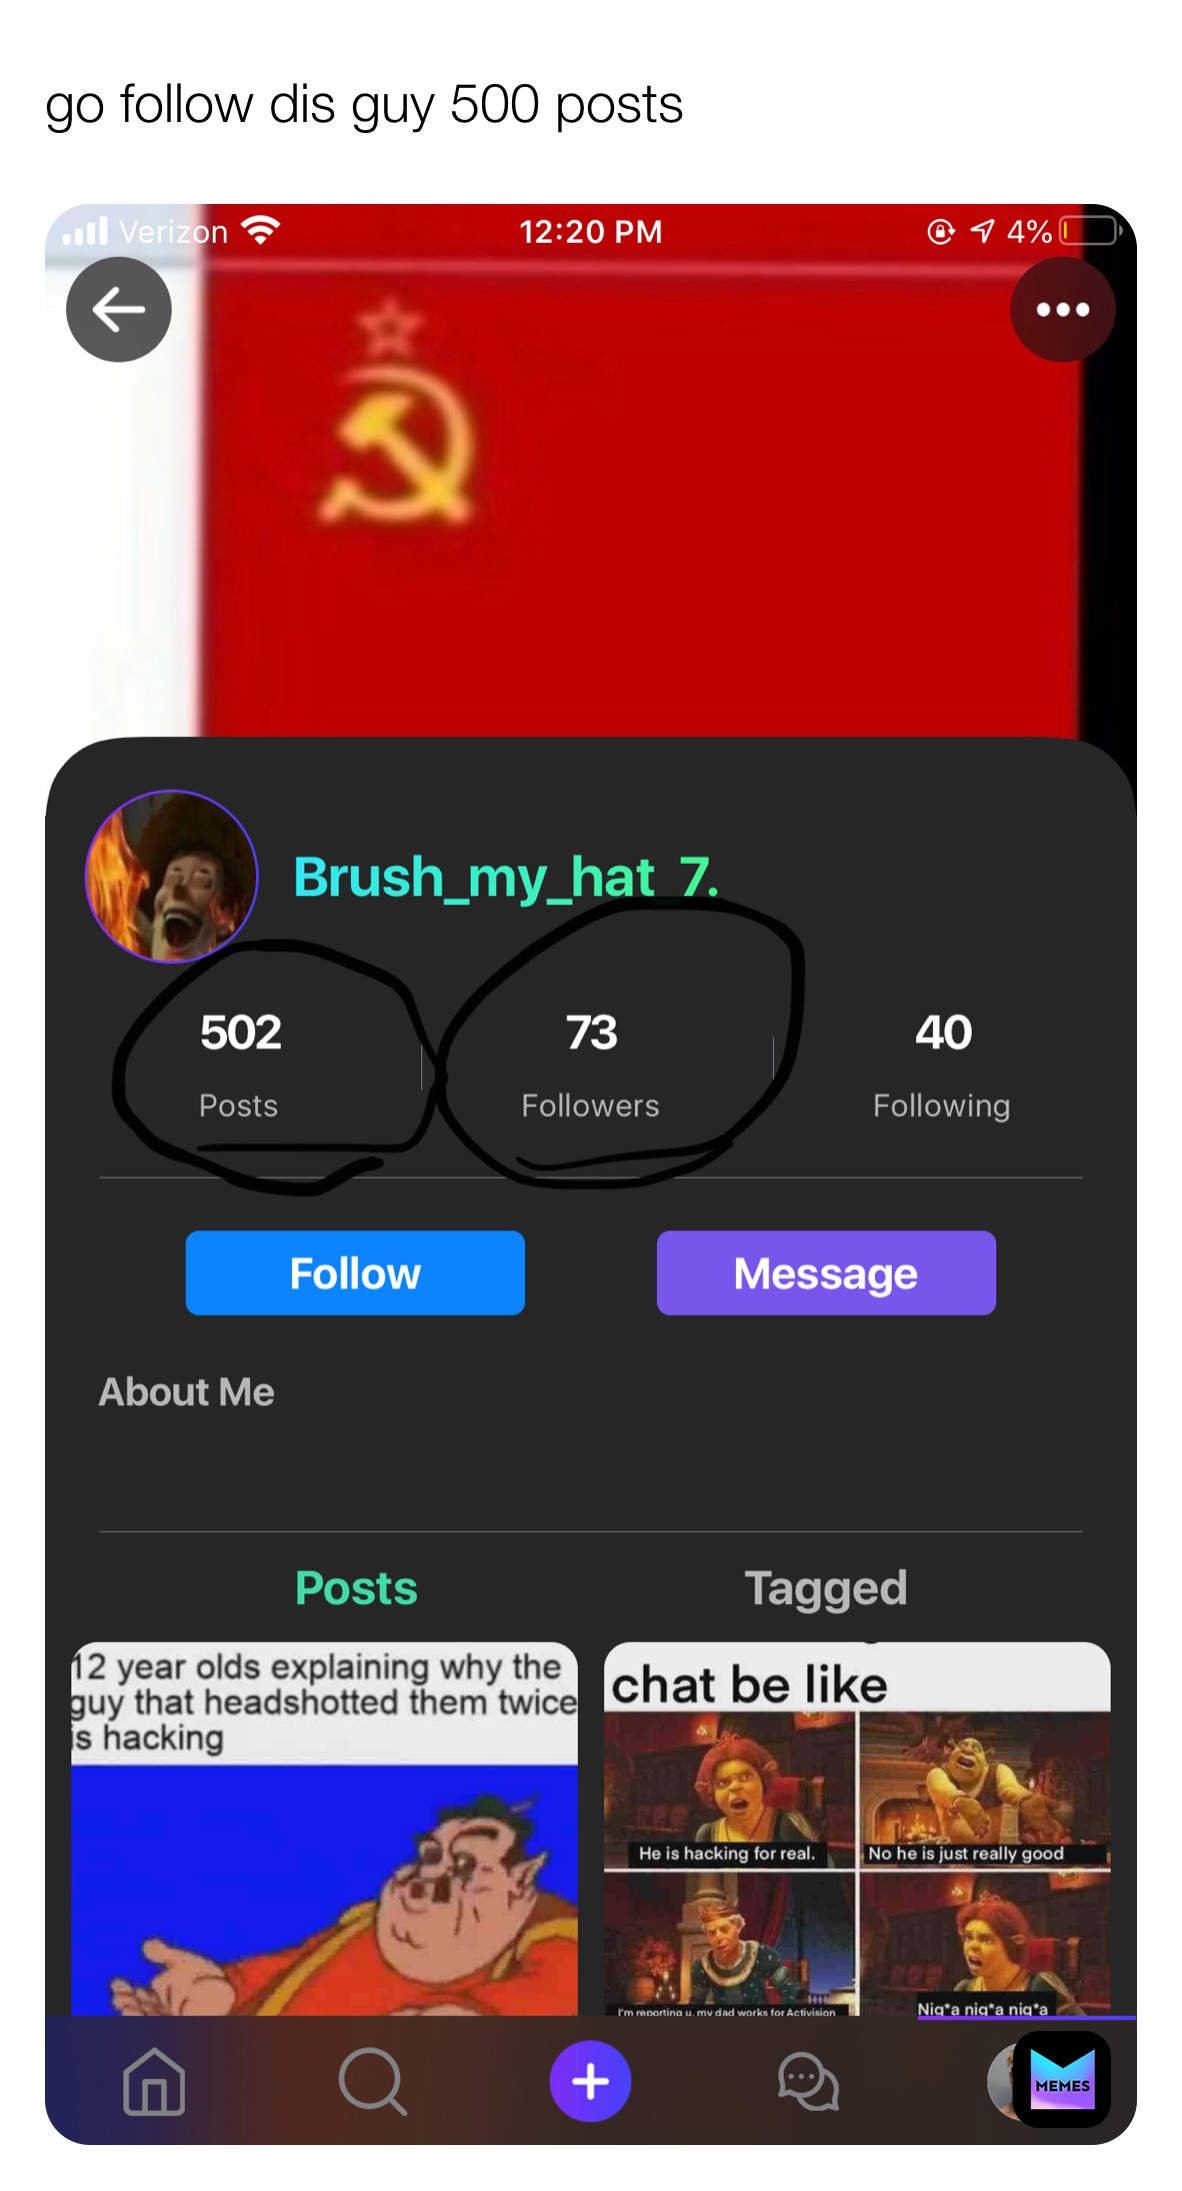The width and height of the screenshot is (1182, 2191).
Task: Tap the About Me section heading
Action: (x=186, y=1391)
